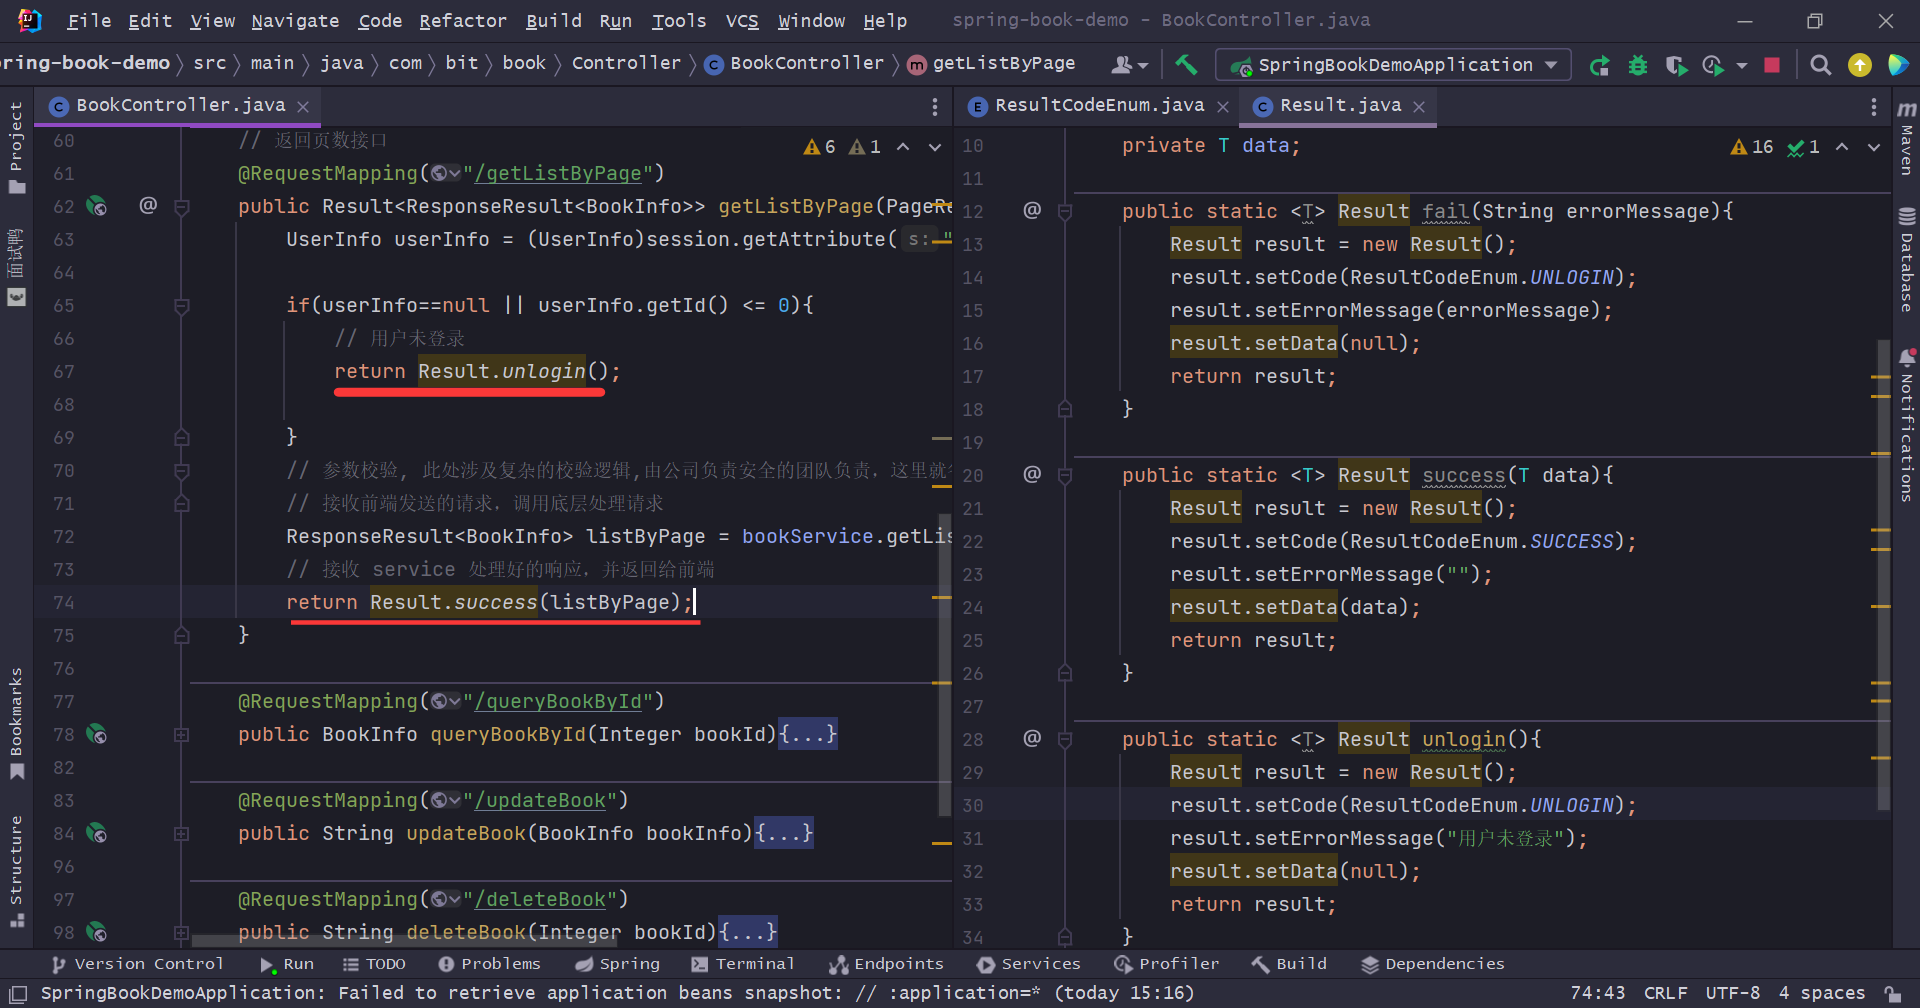Viewport: 1920px width, 1008px height.
Task: Open the Services tool window
Action: pyautogui.click(x=1029, y=964)
